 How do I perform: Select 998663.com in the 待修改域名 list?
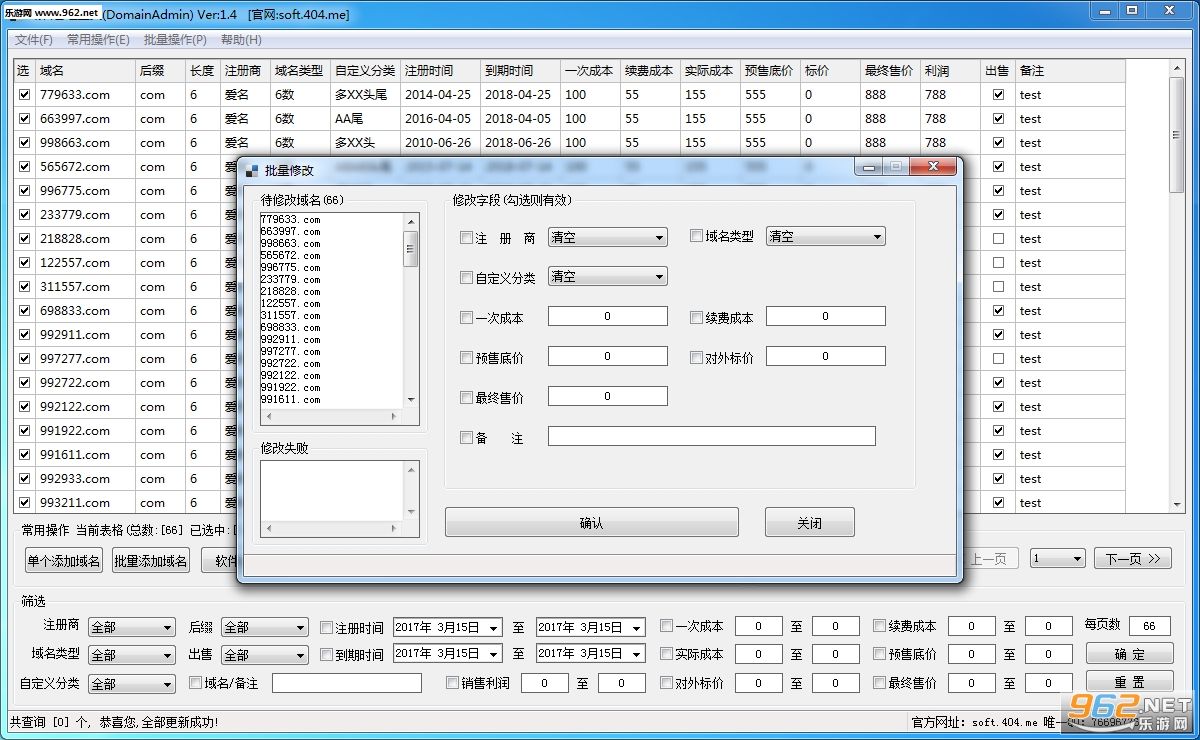pos(291,243)
